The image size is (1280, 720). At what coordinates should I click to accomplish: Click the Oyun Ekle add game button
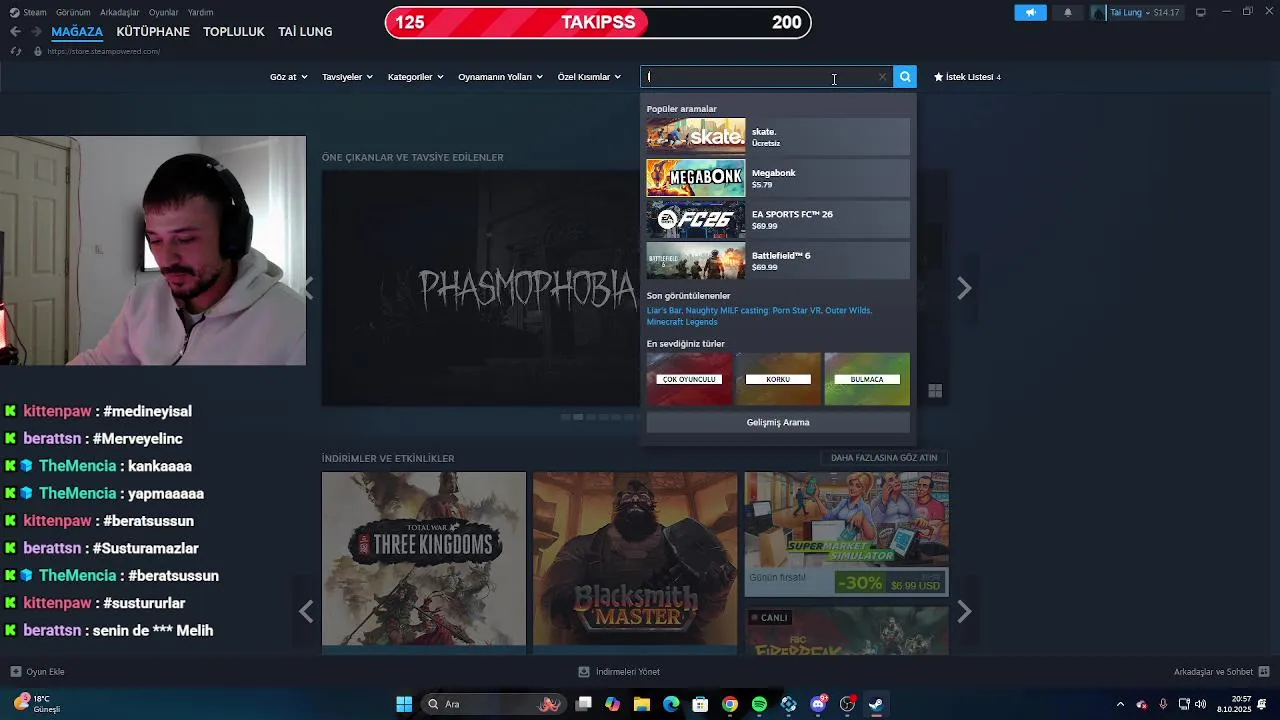coord(38,672)
